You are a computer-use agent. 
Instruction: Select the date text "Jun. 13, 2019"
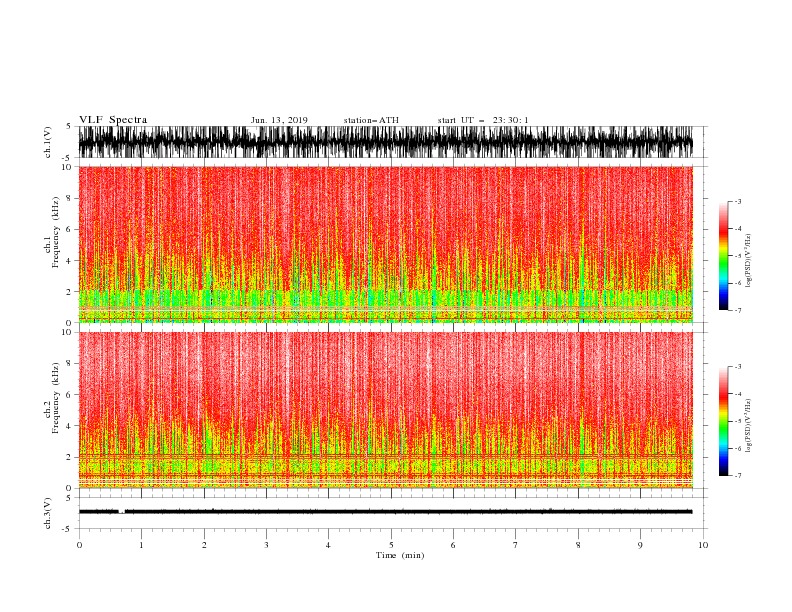point(279,120)
